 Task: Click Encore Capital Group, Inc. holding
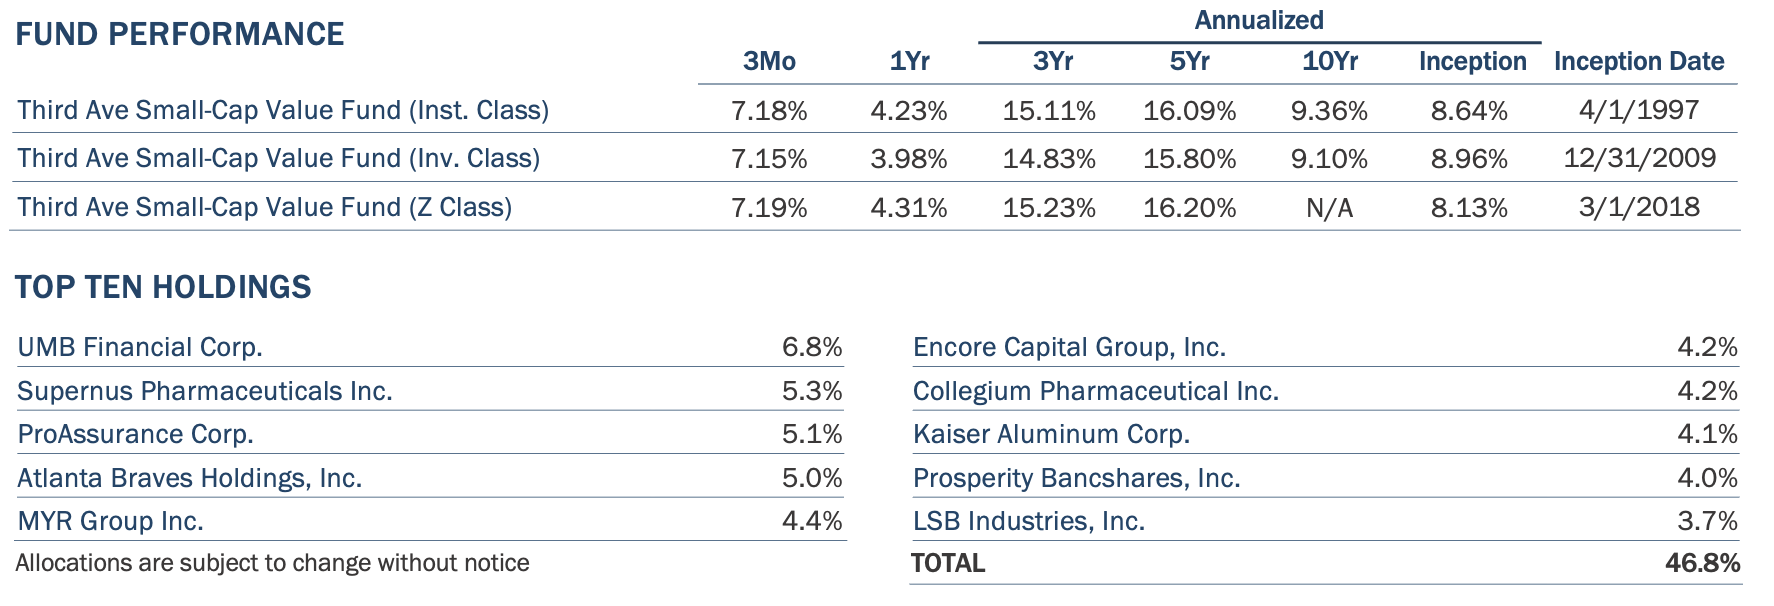tap(1069, 347)
